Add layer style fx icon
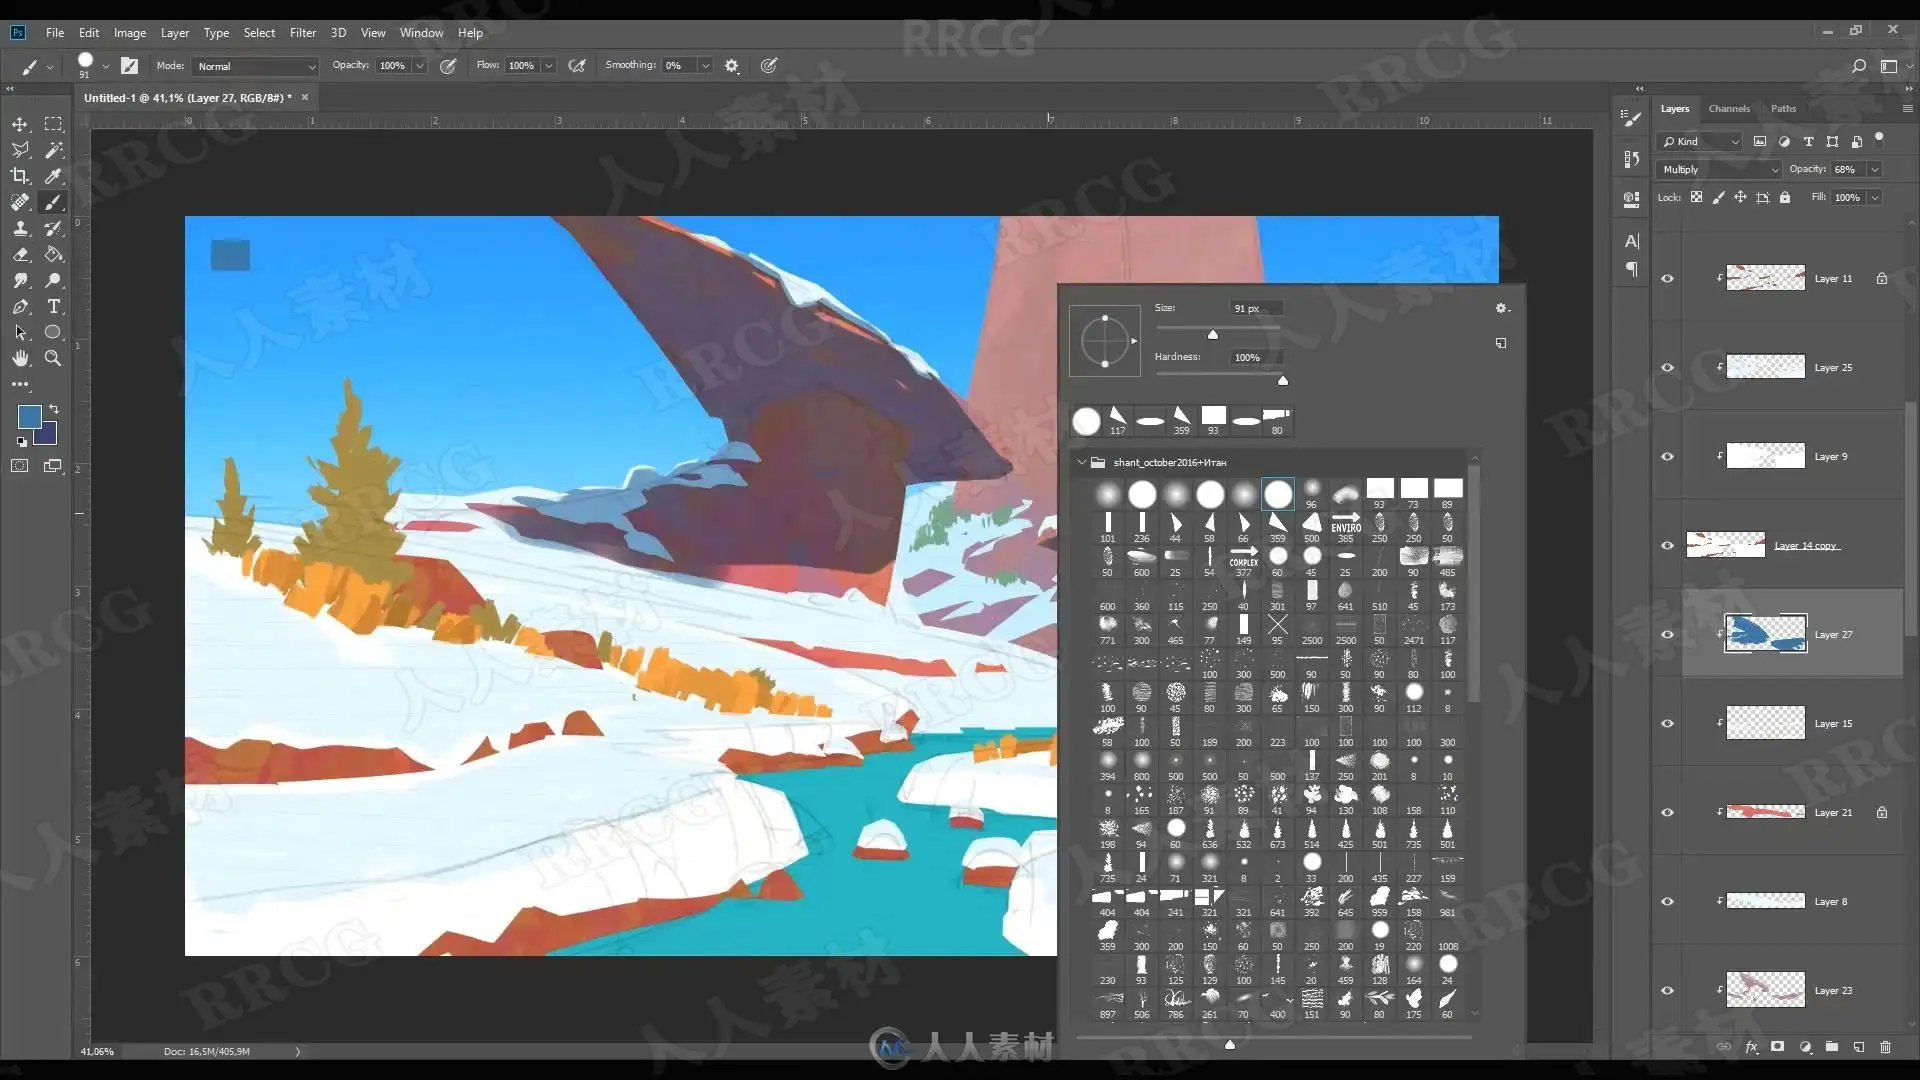This screenshot has height=1080, width=1920. click(x=1751, y=1047)
